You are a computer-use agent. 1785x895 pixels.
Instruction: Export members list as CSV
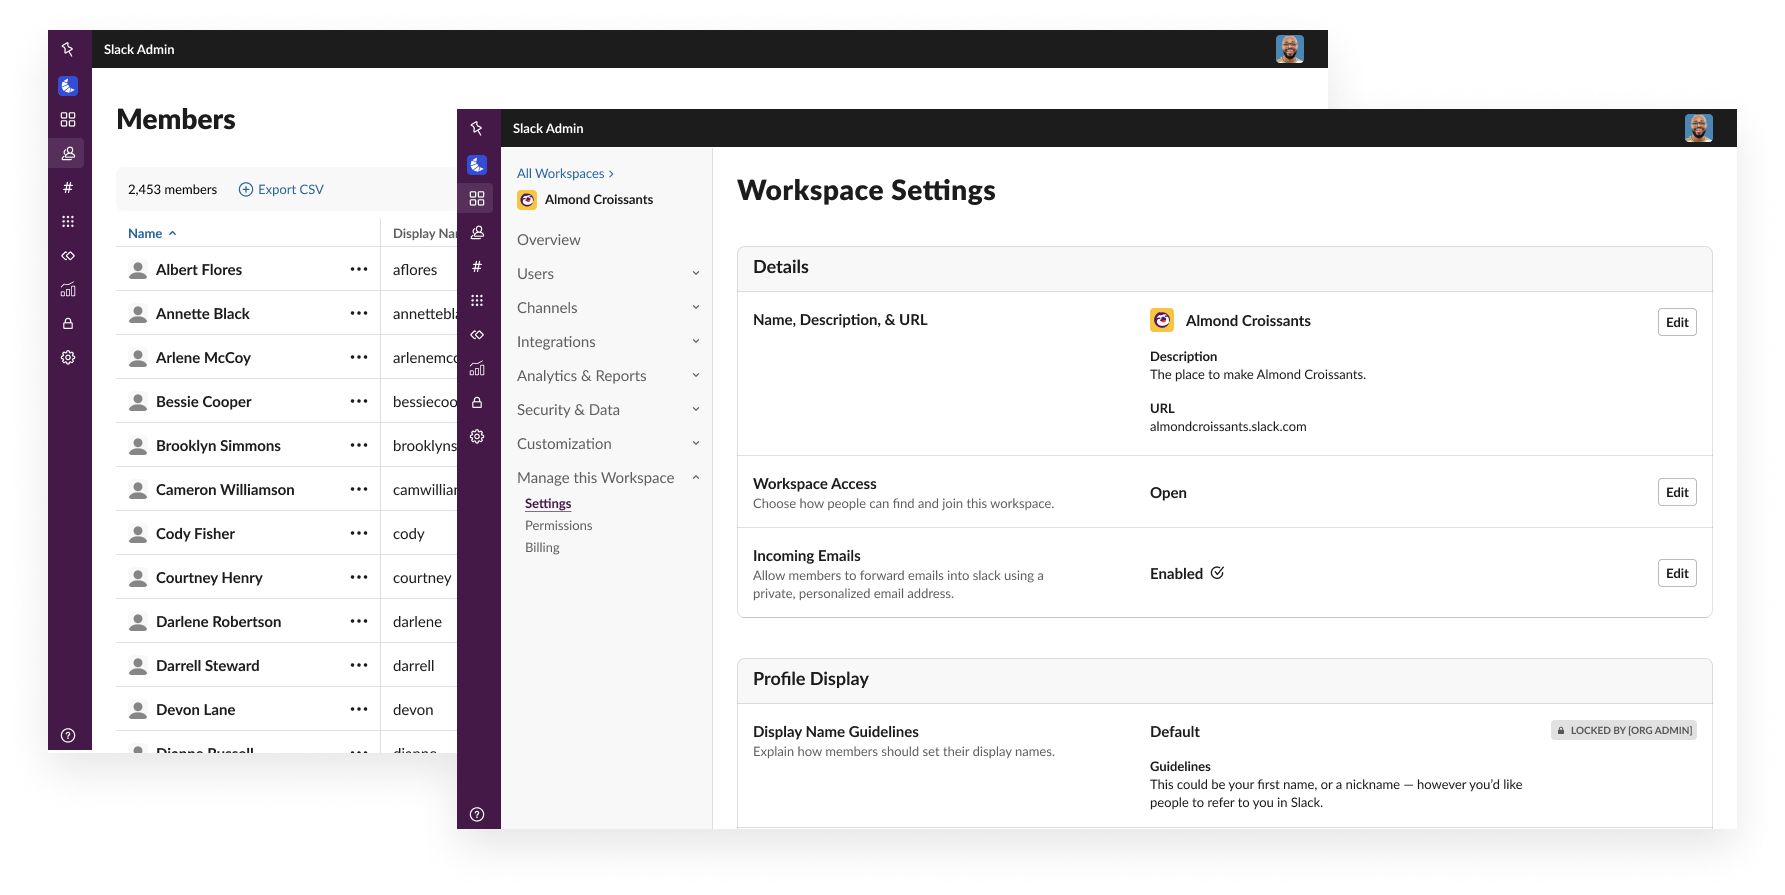(x=281, y=189)
